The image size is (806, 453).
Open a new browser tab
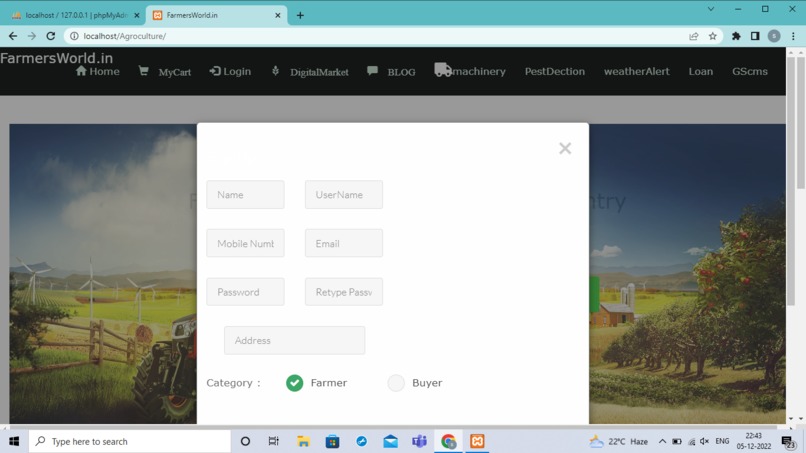(x=300, y=15)
